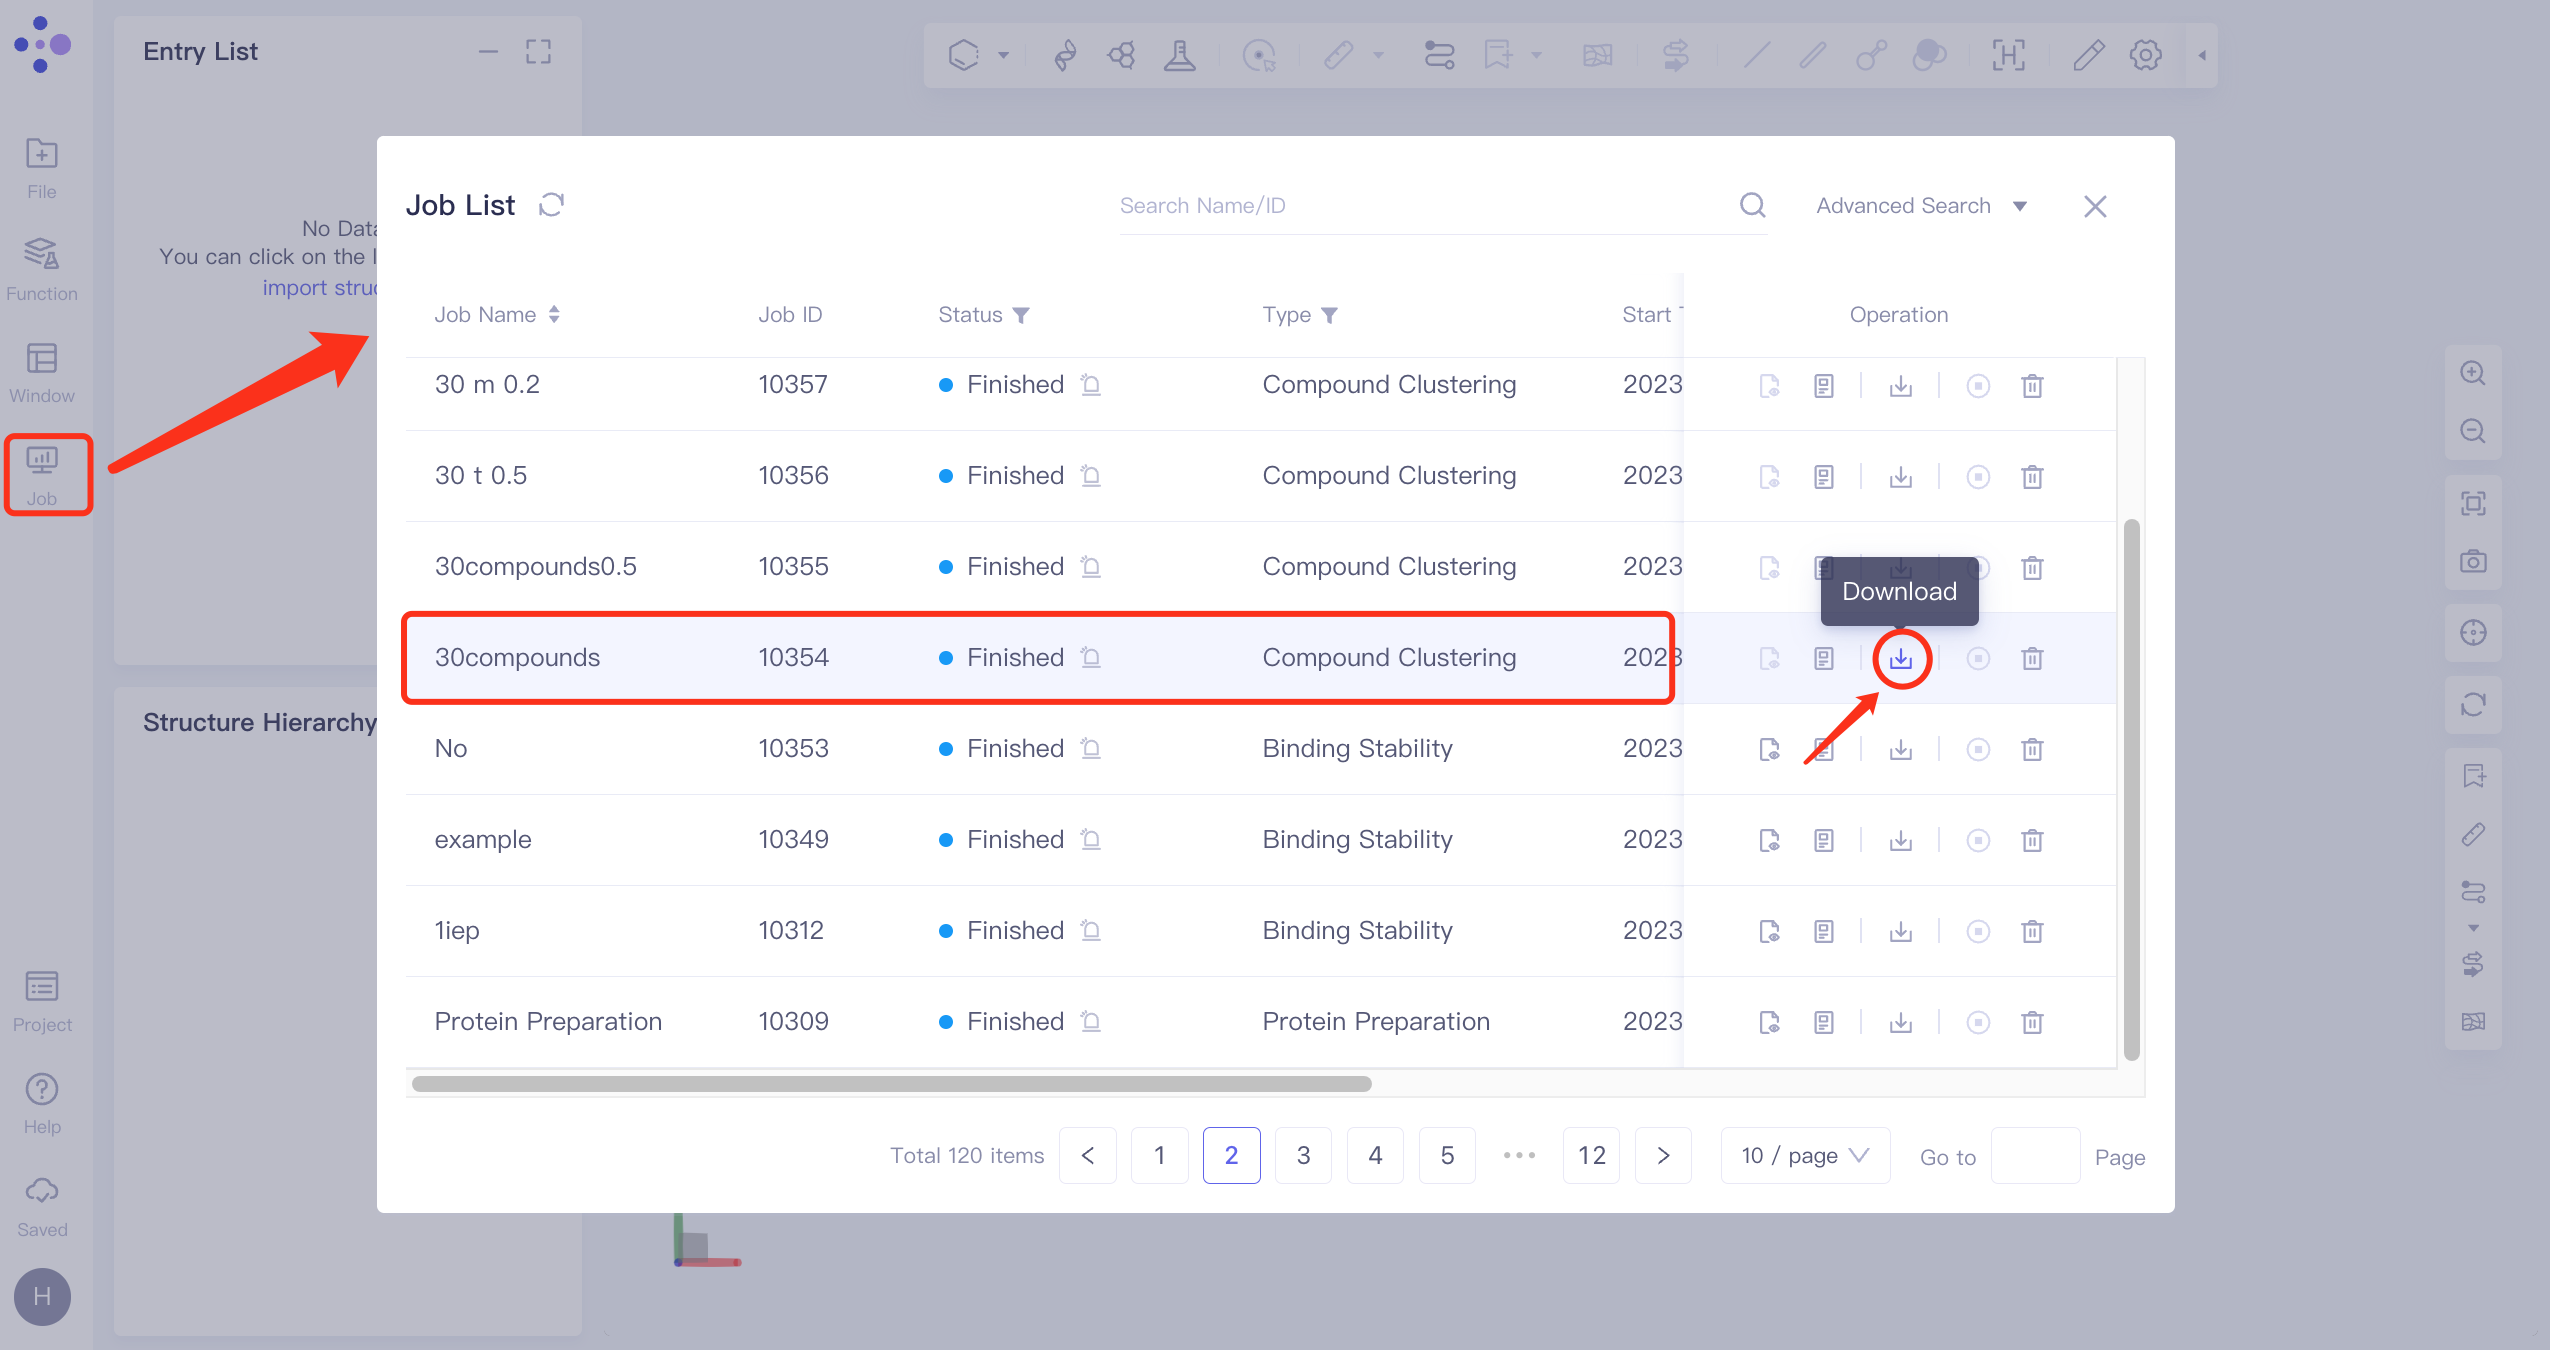Toggle notification bell for job 10353
The height and width of the screenshot is (1350, 2550).
pyautogui.click(x=1091, y=749)
